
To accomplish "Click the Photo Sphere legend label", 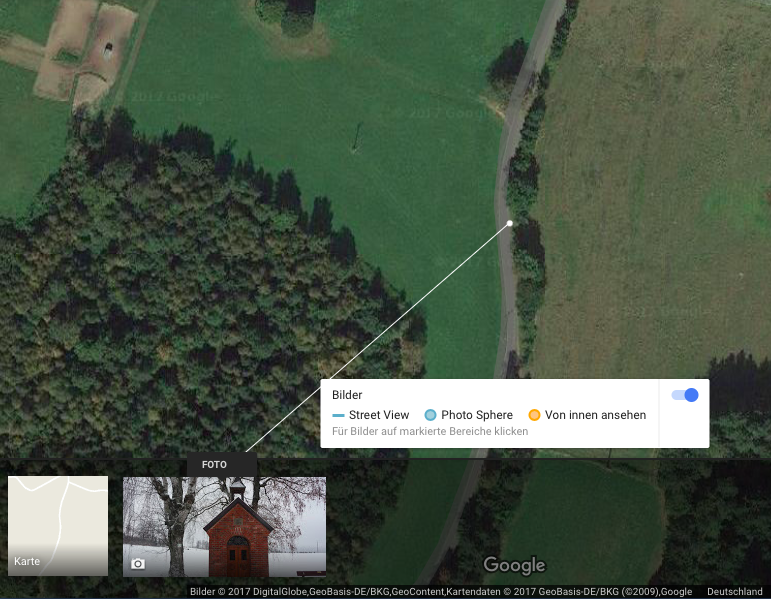I will point(476,415).
